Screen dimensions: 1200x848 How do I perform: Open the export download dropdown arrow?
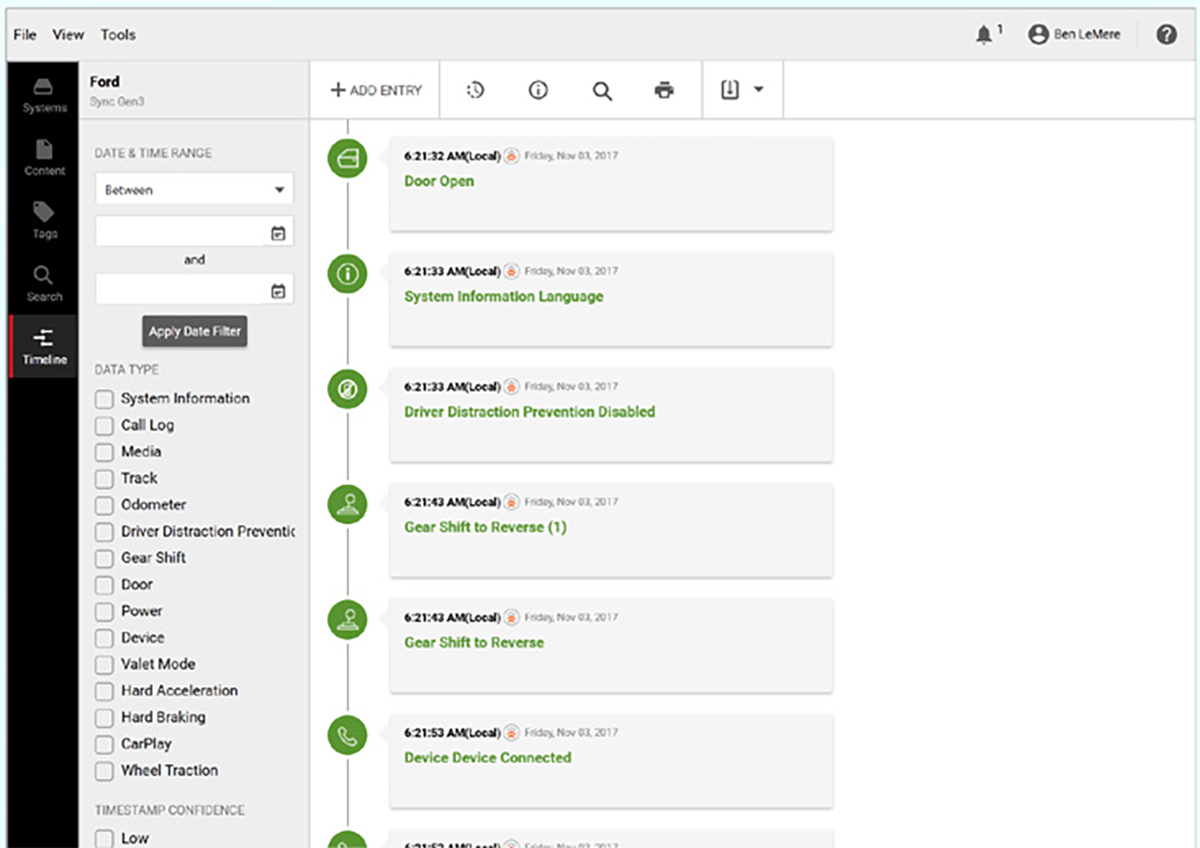pyautogui.click(x=758, y=90)
